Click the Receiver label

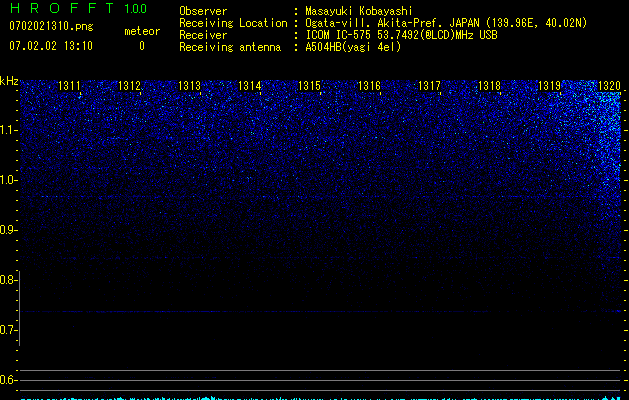pyautogui.click(x=203, y=35)
